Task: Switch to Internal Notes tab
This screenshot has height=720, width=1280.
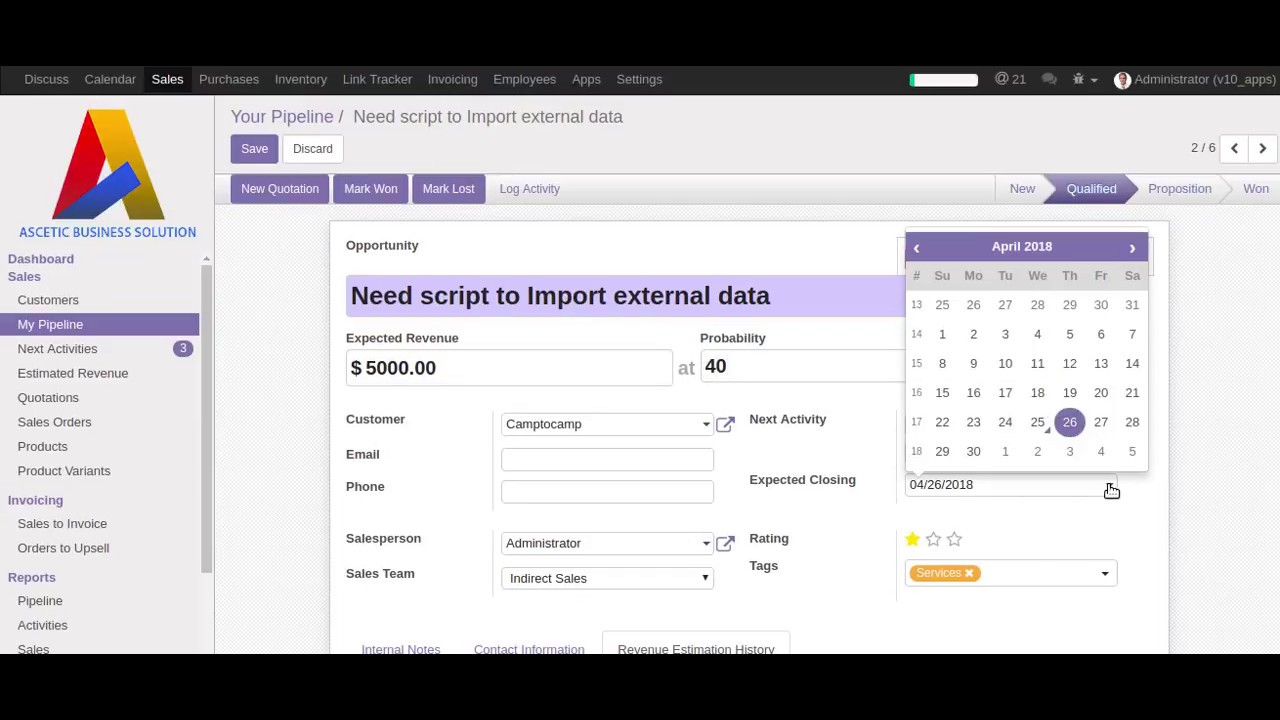Action: coord(401,648)
